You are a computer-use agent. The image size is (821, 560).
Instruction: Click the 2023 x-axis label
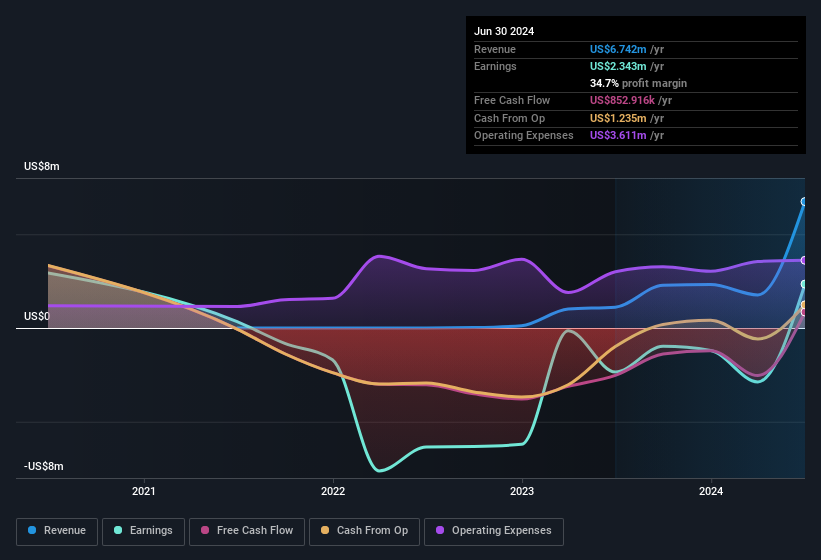pyautogui.click(x=522, y=491)
